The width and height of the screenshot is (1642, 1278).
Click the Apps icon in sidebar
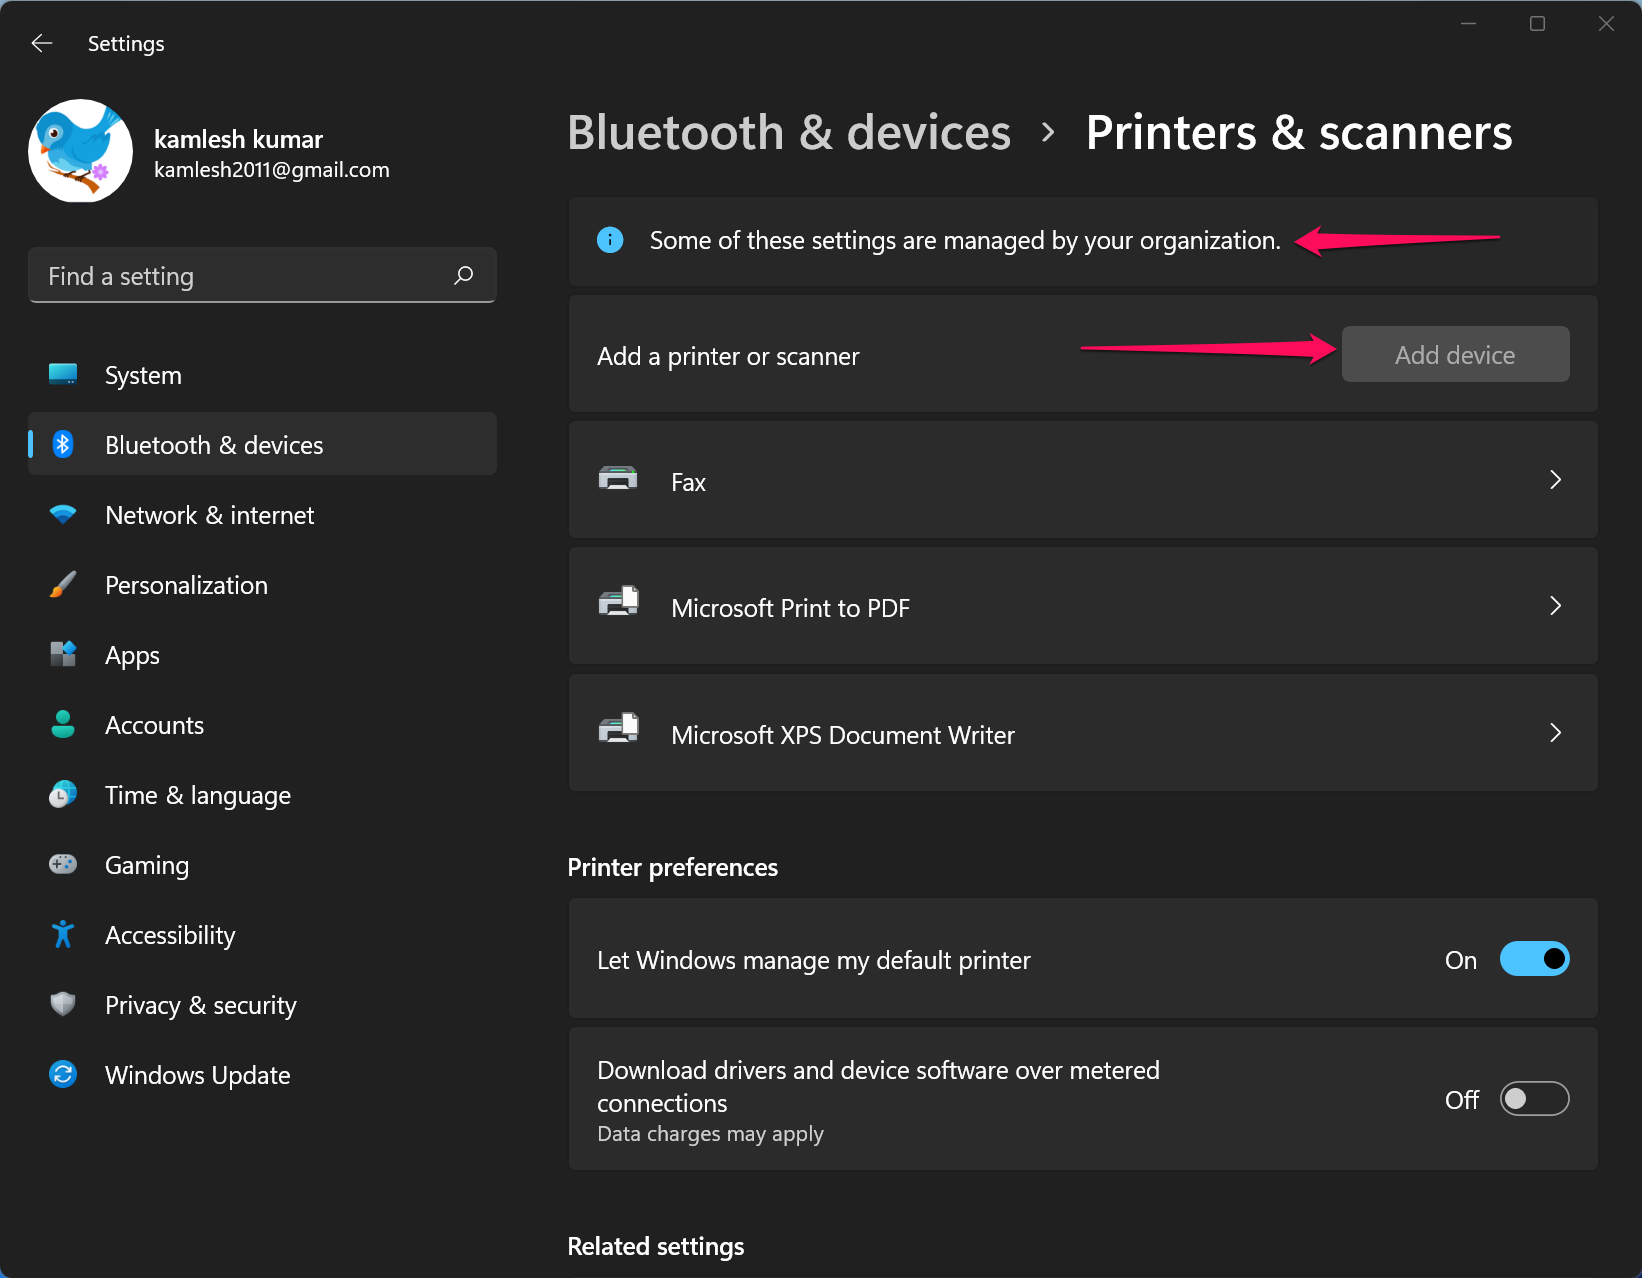(x=63, y=654)
